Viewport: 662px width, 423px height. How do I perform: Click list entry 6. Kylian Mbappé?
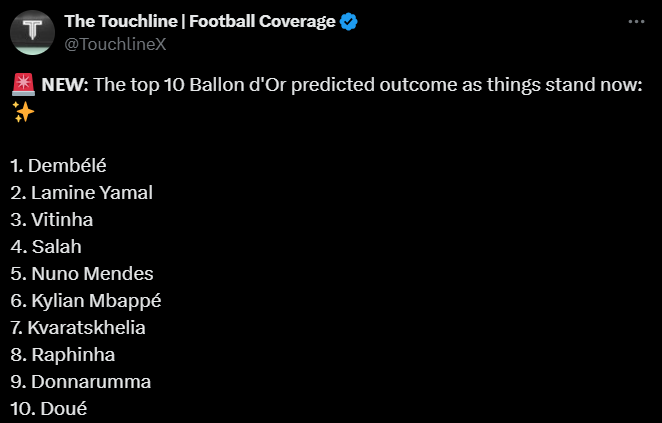click(86, 301)
